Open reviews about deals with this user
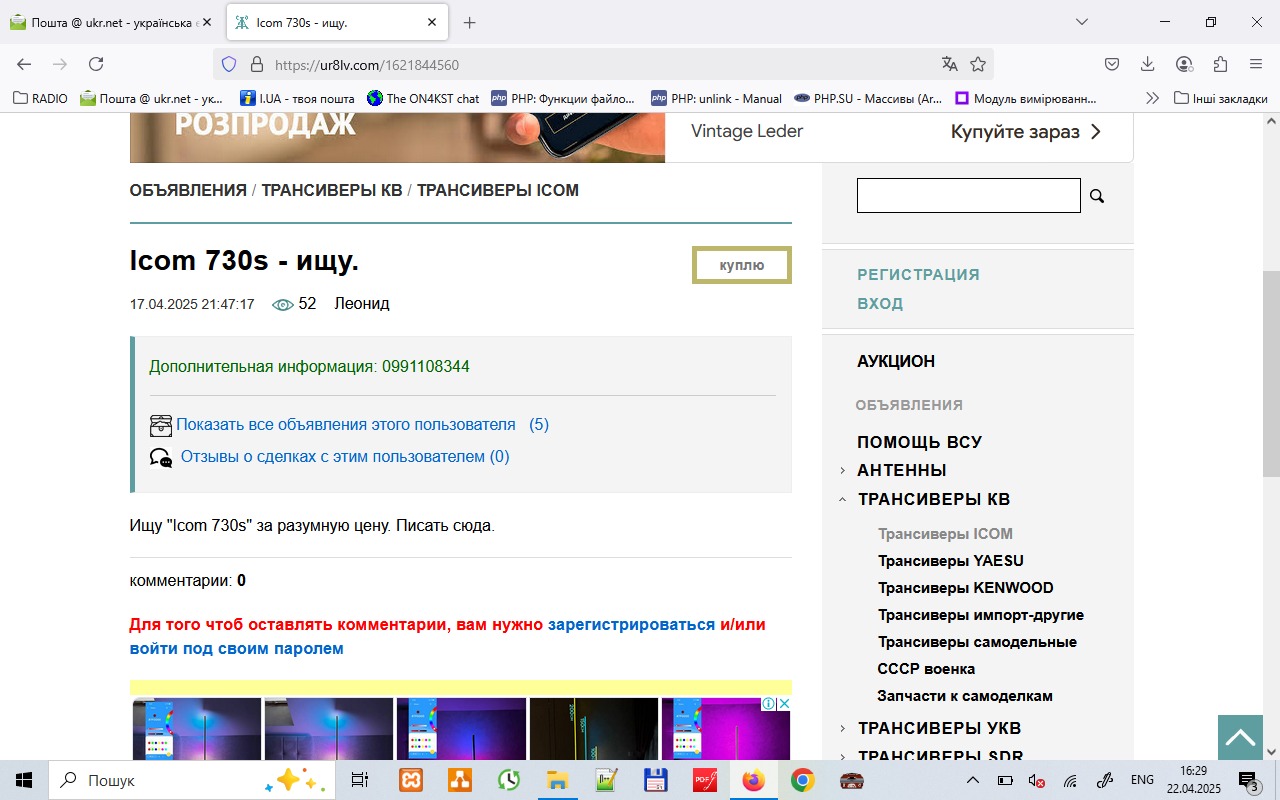The width and height of the screenshot is (1280, 800). (x=345, y=457)
